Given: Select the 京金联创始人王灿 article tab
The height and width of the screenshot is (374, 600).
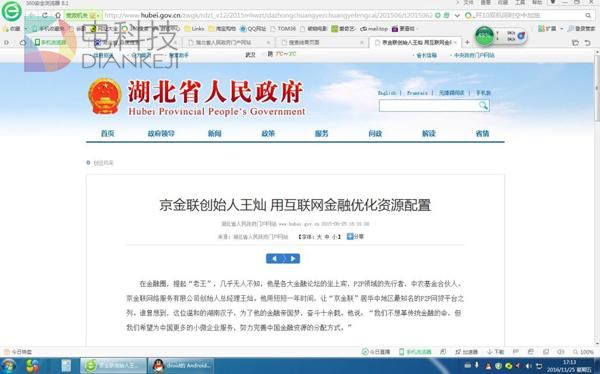Looking at the screenshot, I should click(x=415, y=42).
